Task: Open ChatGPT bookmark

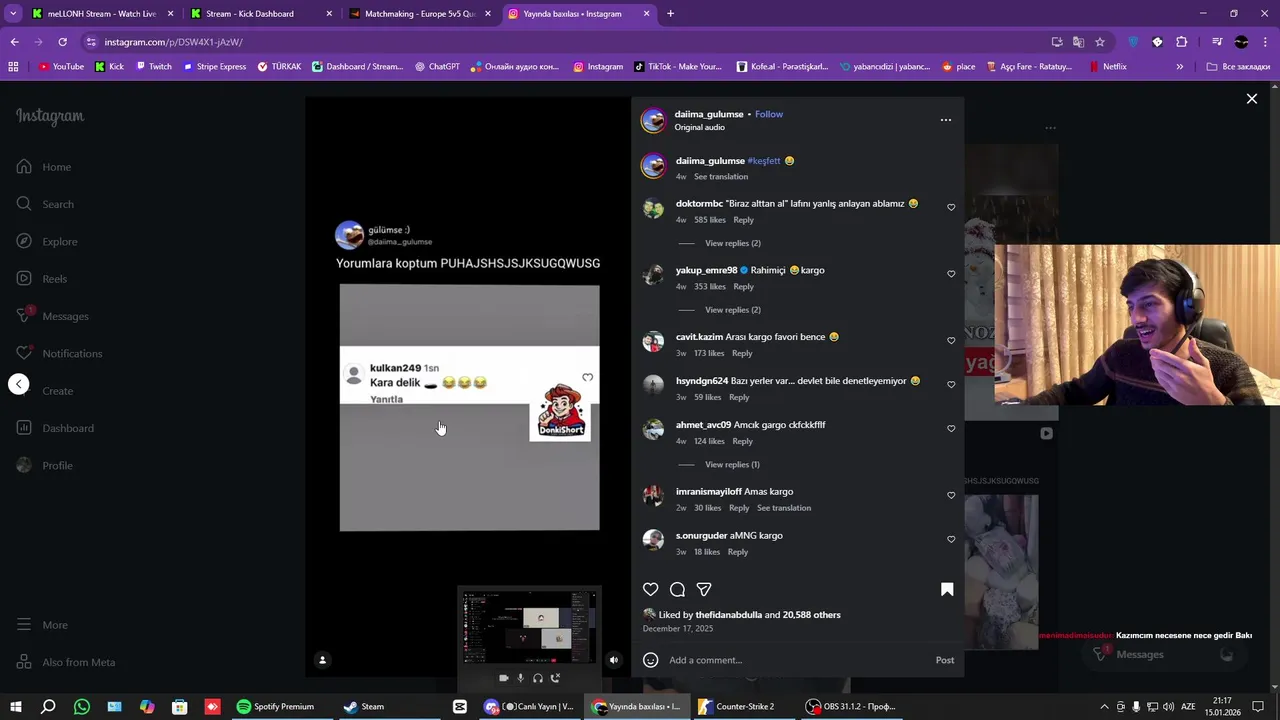Action: [437, 67]
